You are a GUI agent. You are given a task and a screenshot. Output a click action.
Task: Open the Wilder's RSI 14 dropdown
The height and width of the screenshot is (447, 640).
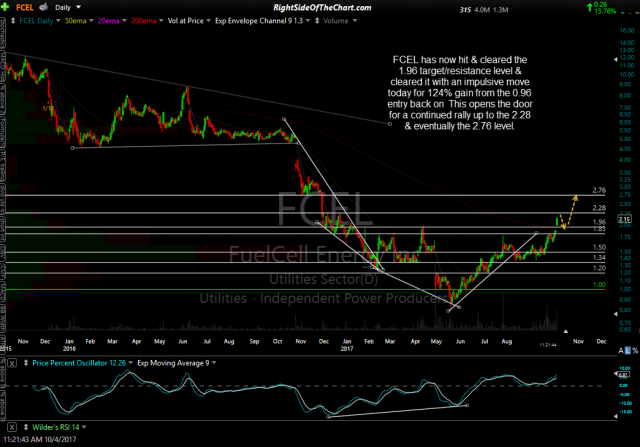(x=84, y=427)
